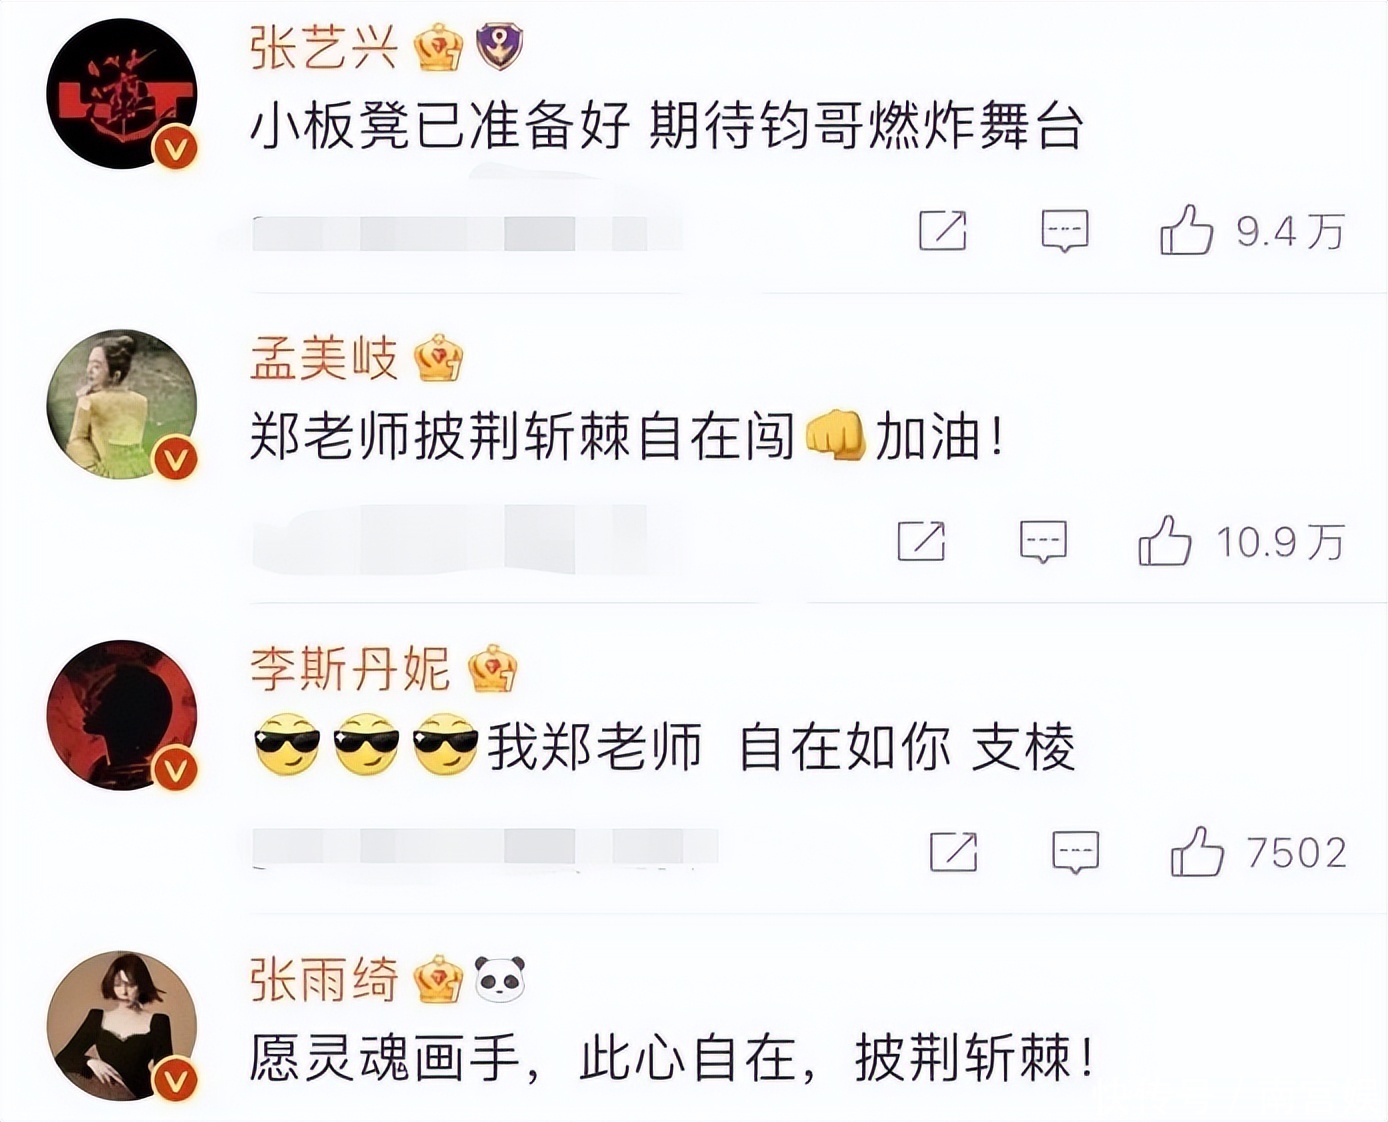Visit 张雨绮 username link
The image size is (1388, 1122).
(x=324, y=980)
